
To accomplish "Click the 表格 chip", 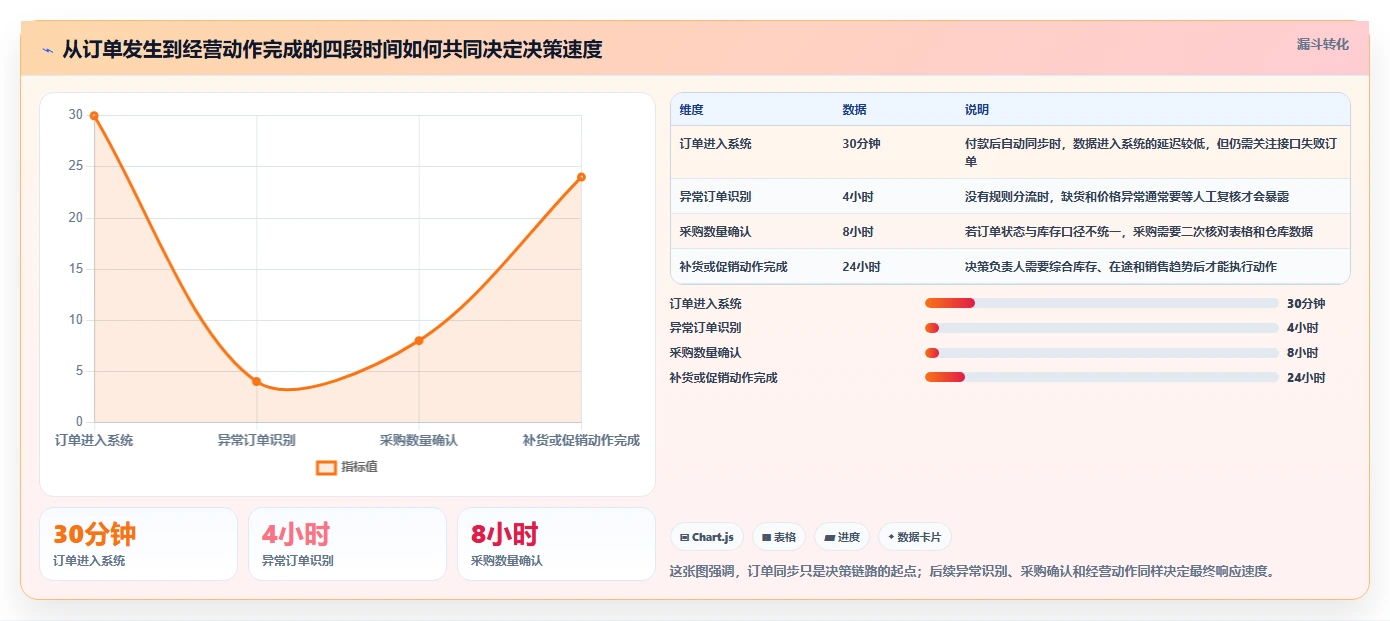I will [779, 537].
